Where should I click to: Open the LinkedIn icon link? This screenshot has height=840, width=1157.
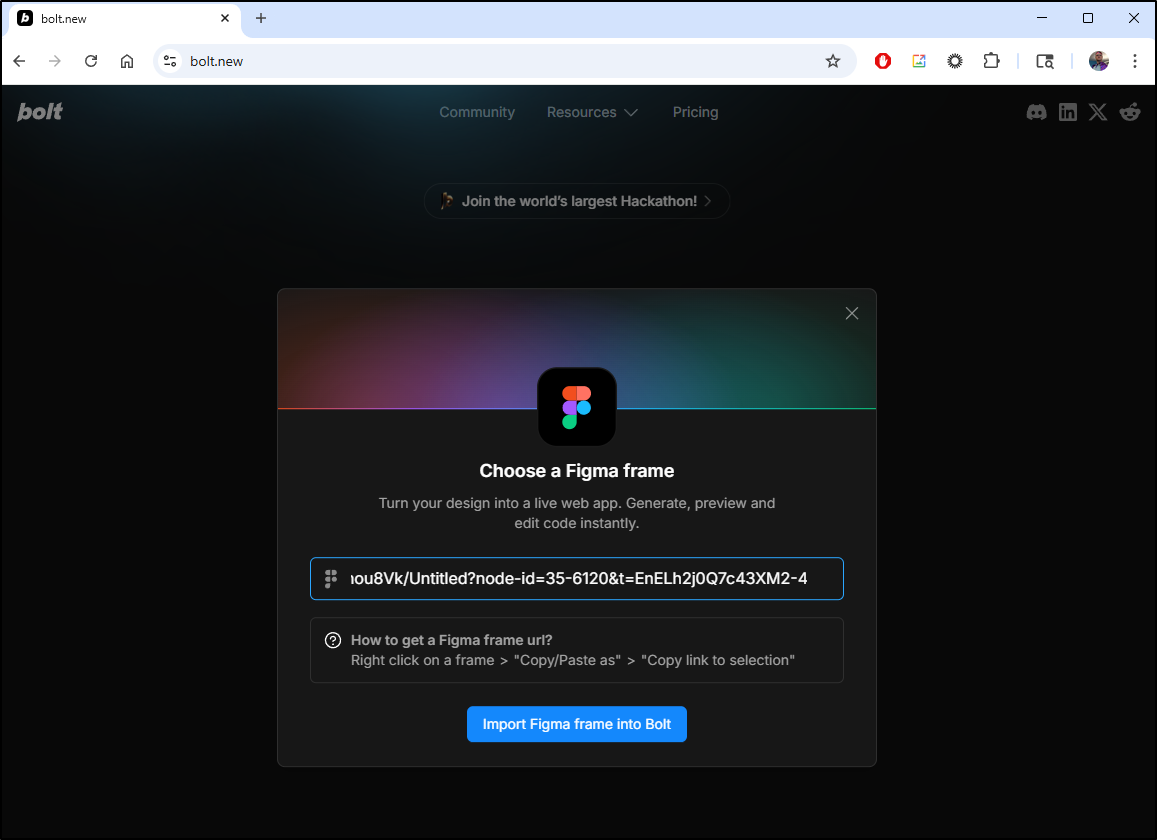tap(1068, 112)
